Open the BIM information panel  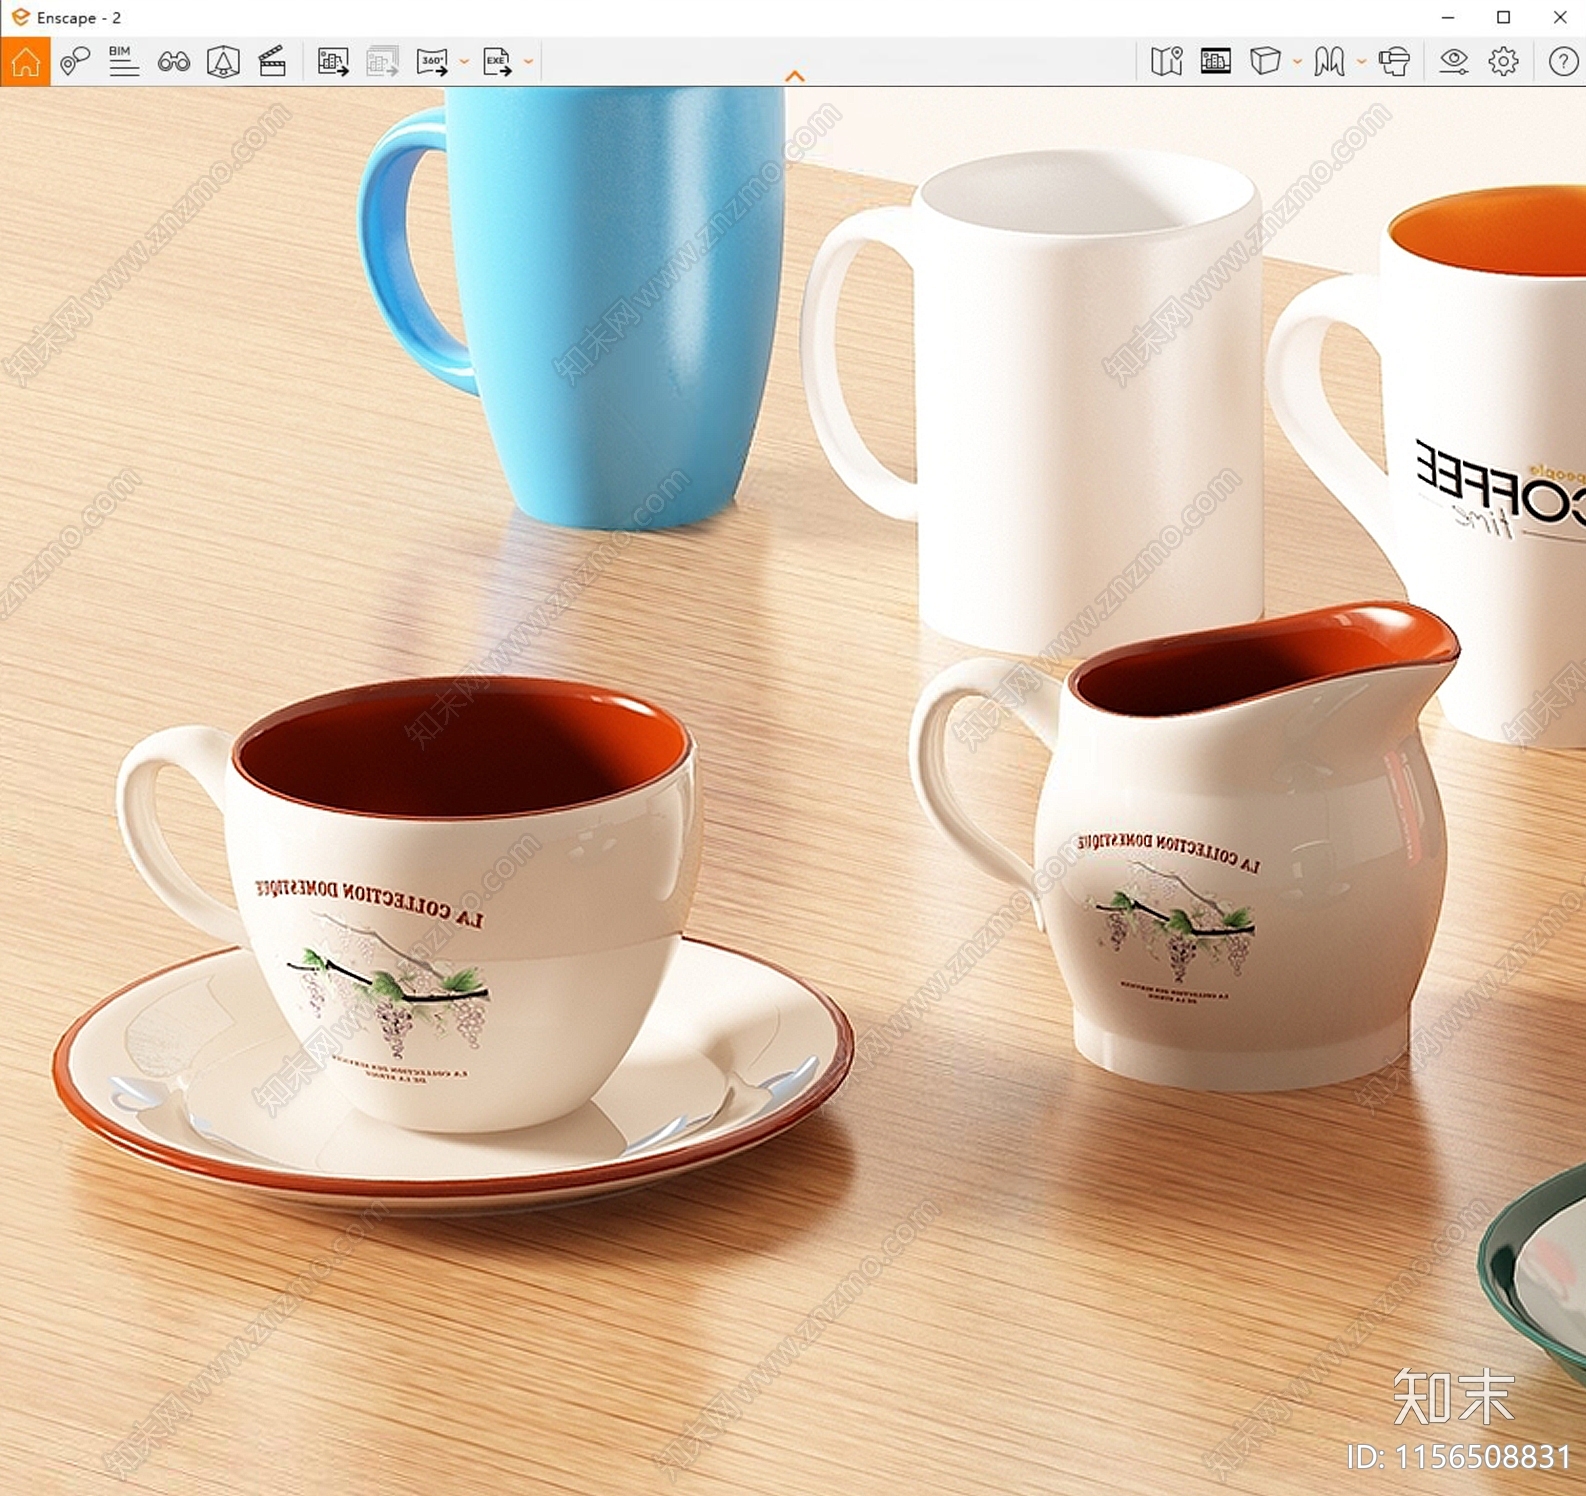click(124, 62)
